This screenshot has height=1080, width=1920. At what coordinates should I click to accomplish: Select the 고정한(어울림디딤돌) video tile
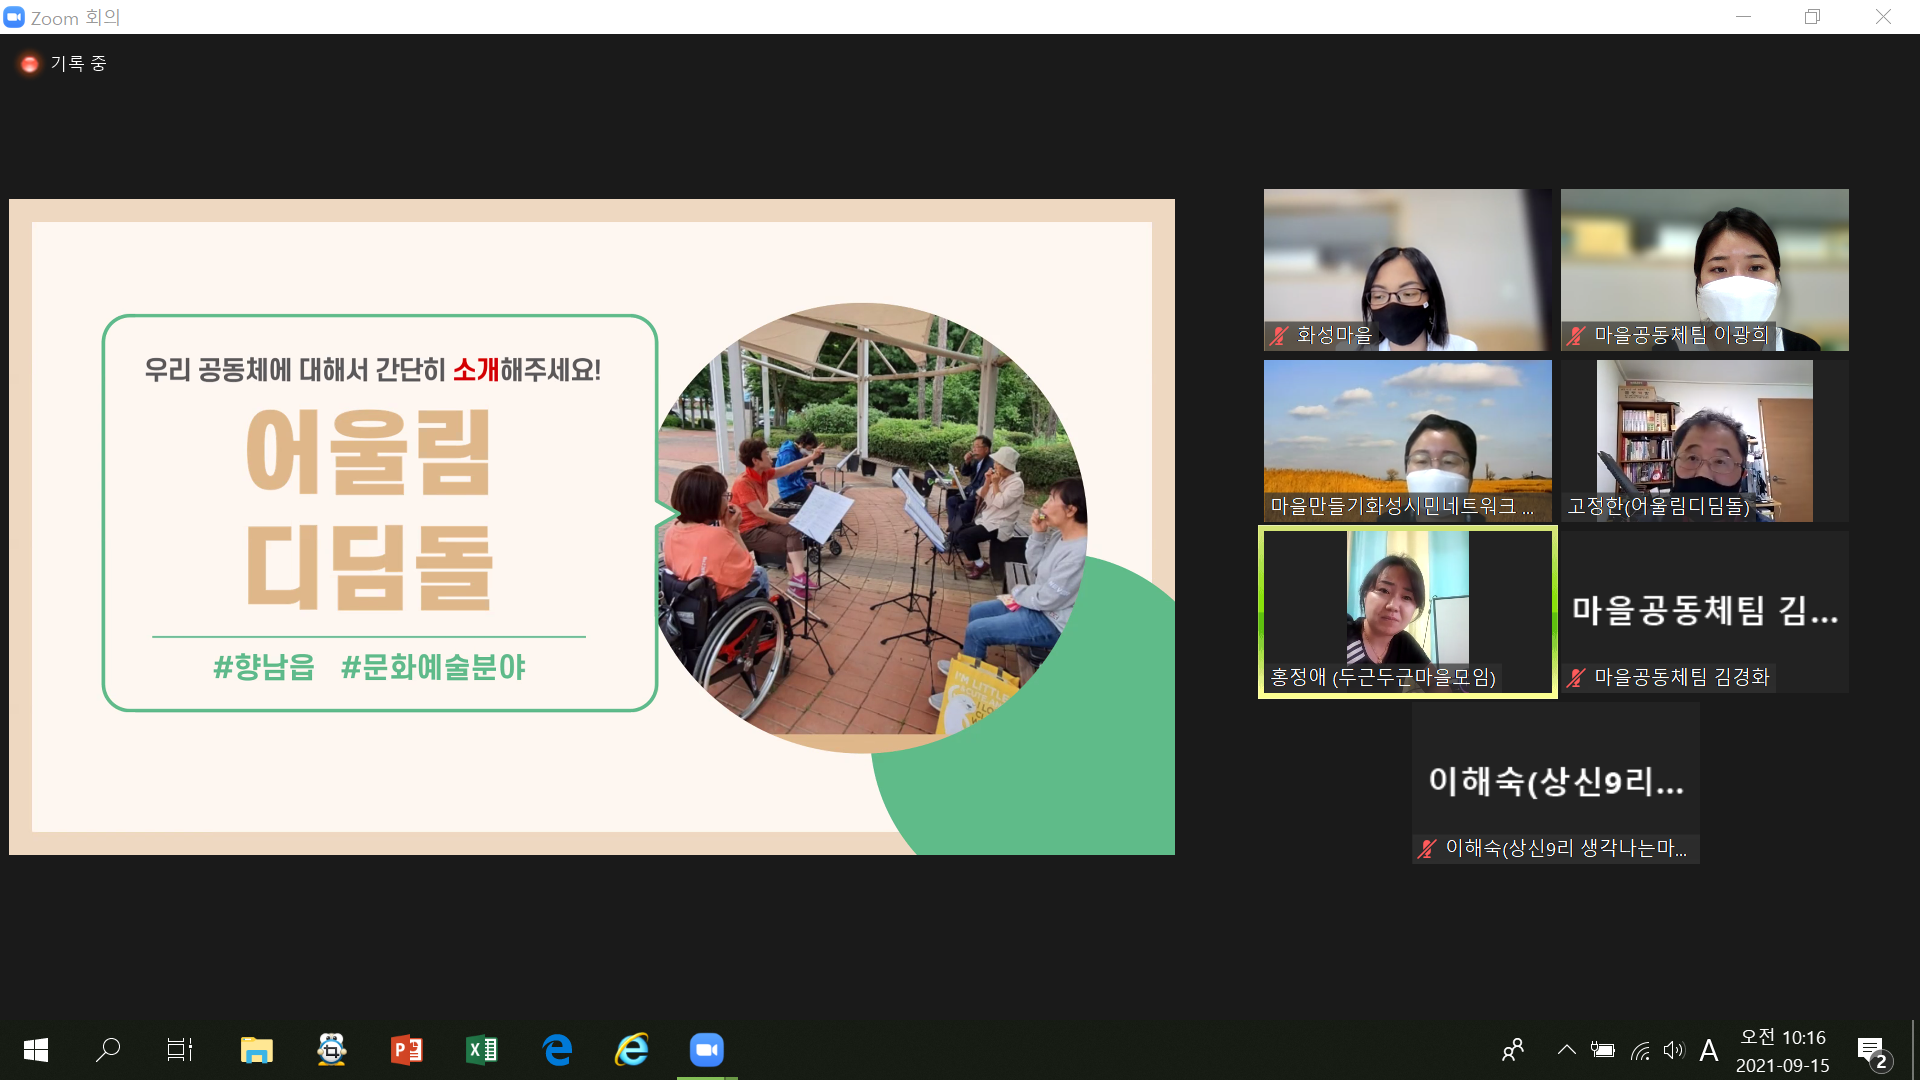tap(1704, 441)
